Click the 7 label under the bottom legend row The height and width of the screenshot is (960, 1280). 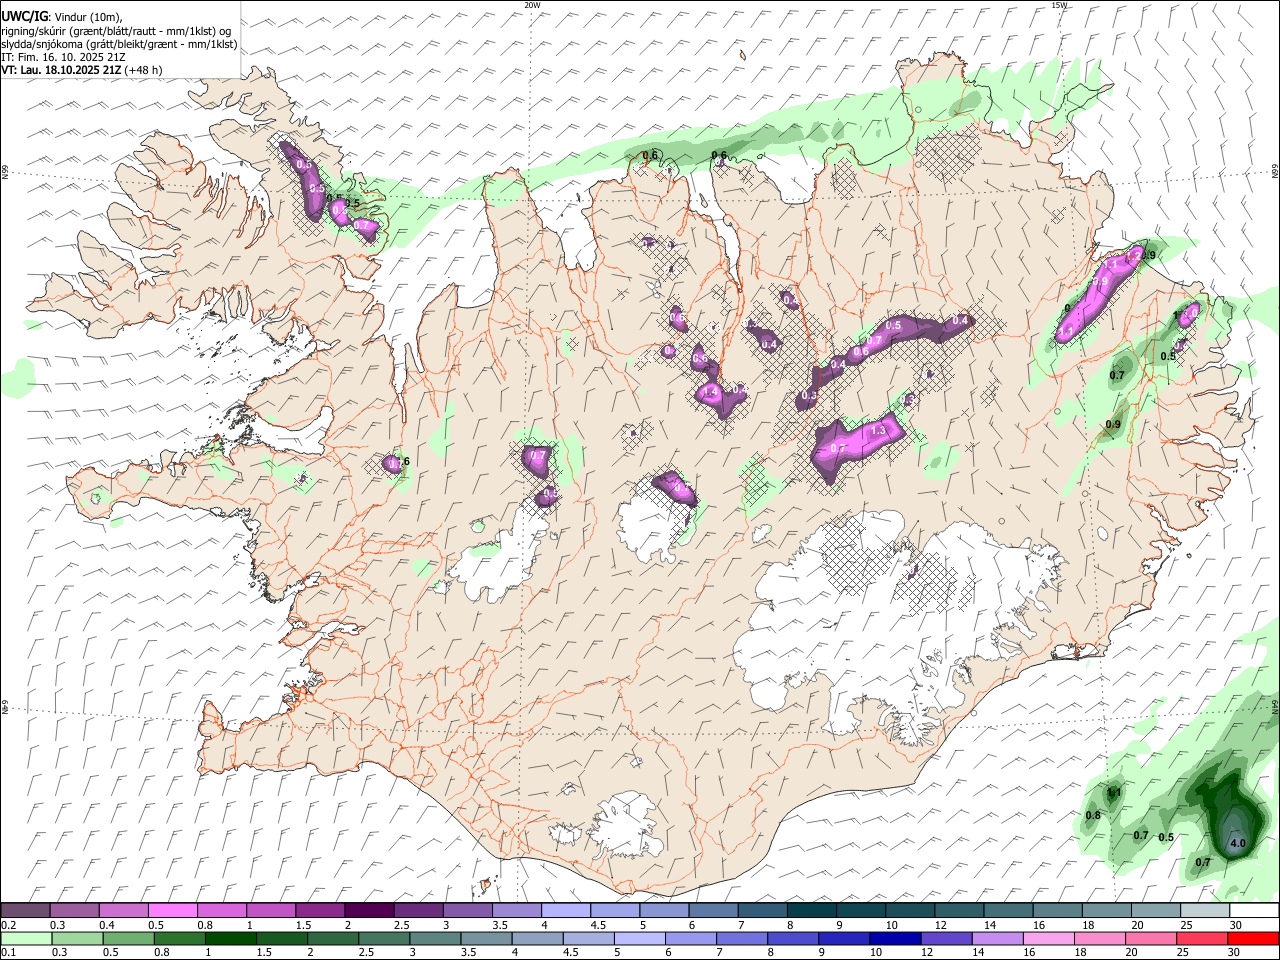tap(721, 953)
